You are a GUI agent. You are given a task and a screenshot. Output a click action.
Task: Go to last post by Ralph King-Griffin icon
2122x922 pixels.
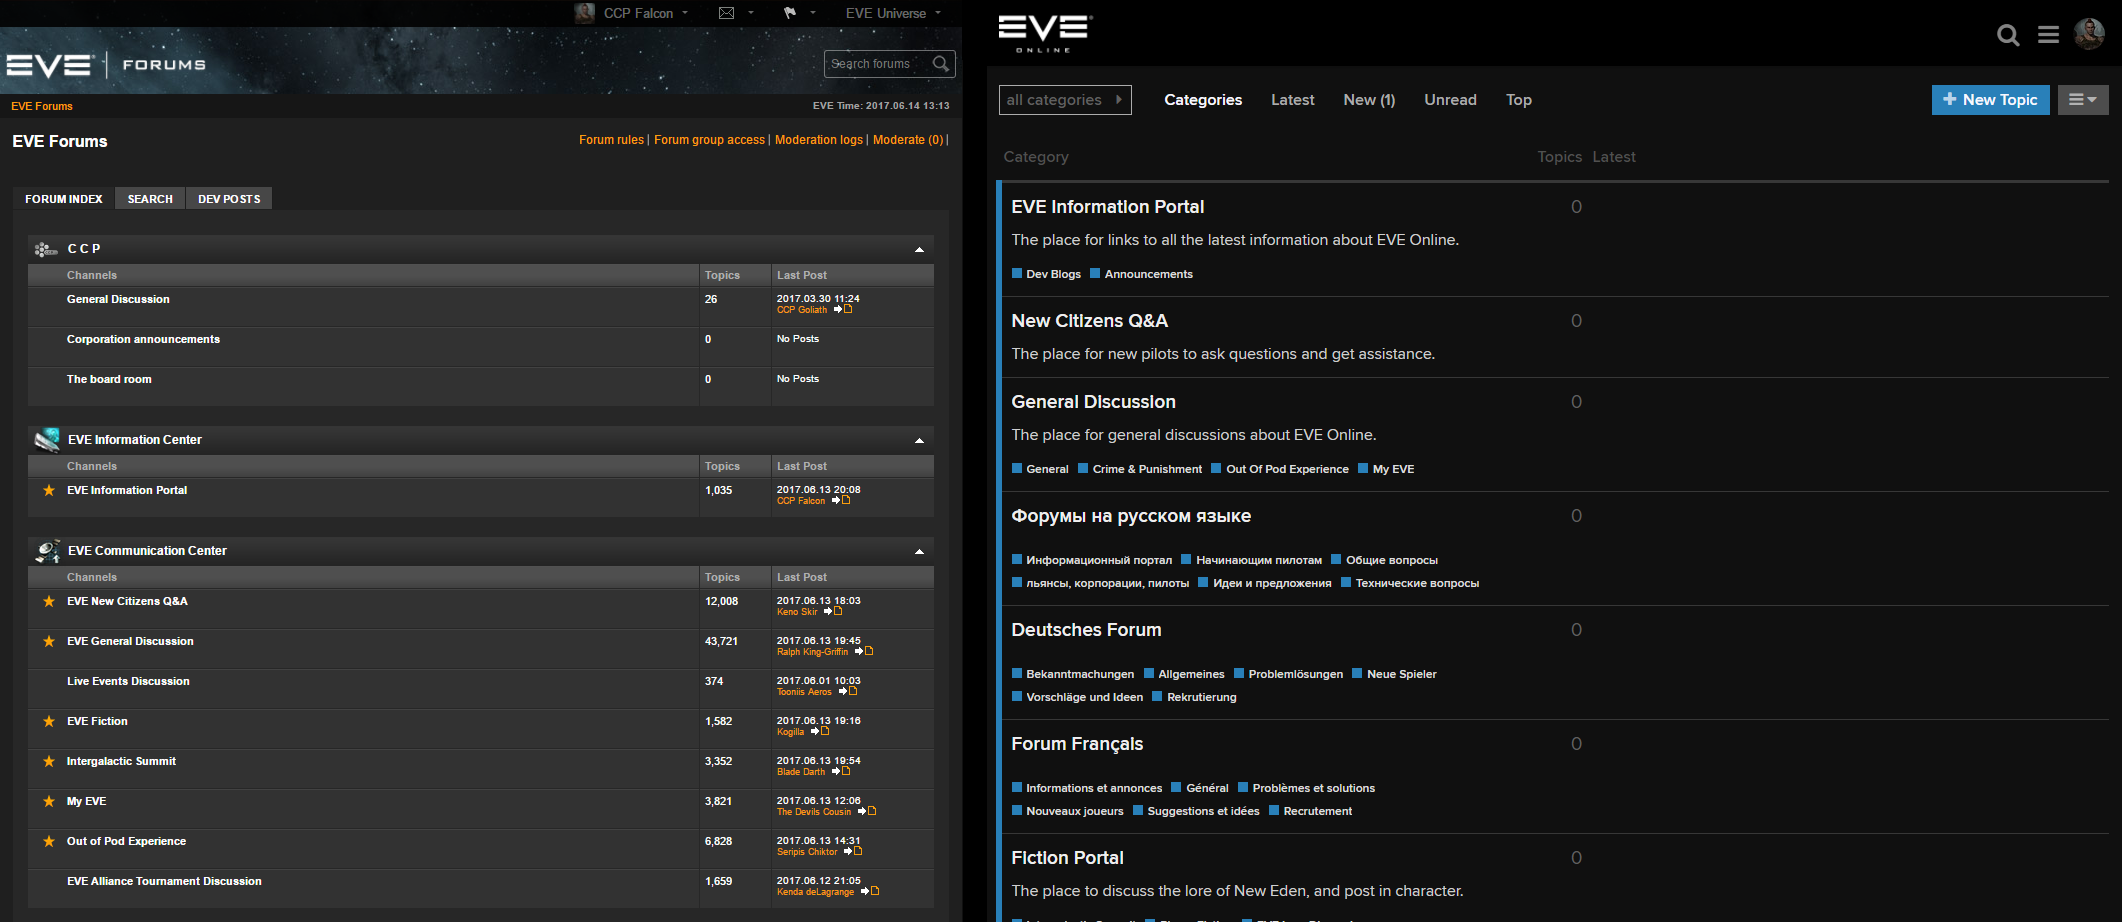click(864, 651)
